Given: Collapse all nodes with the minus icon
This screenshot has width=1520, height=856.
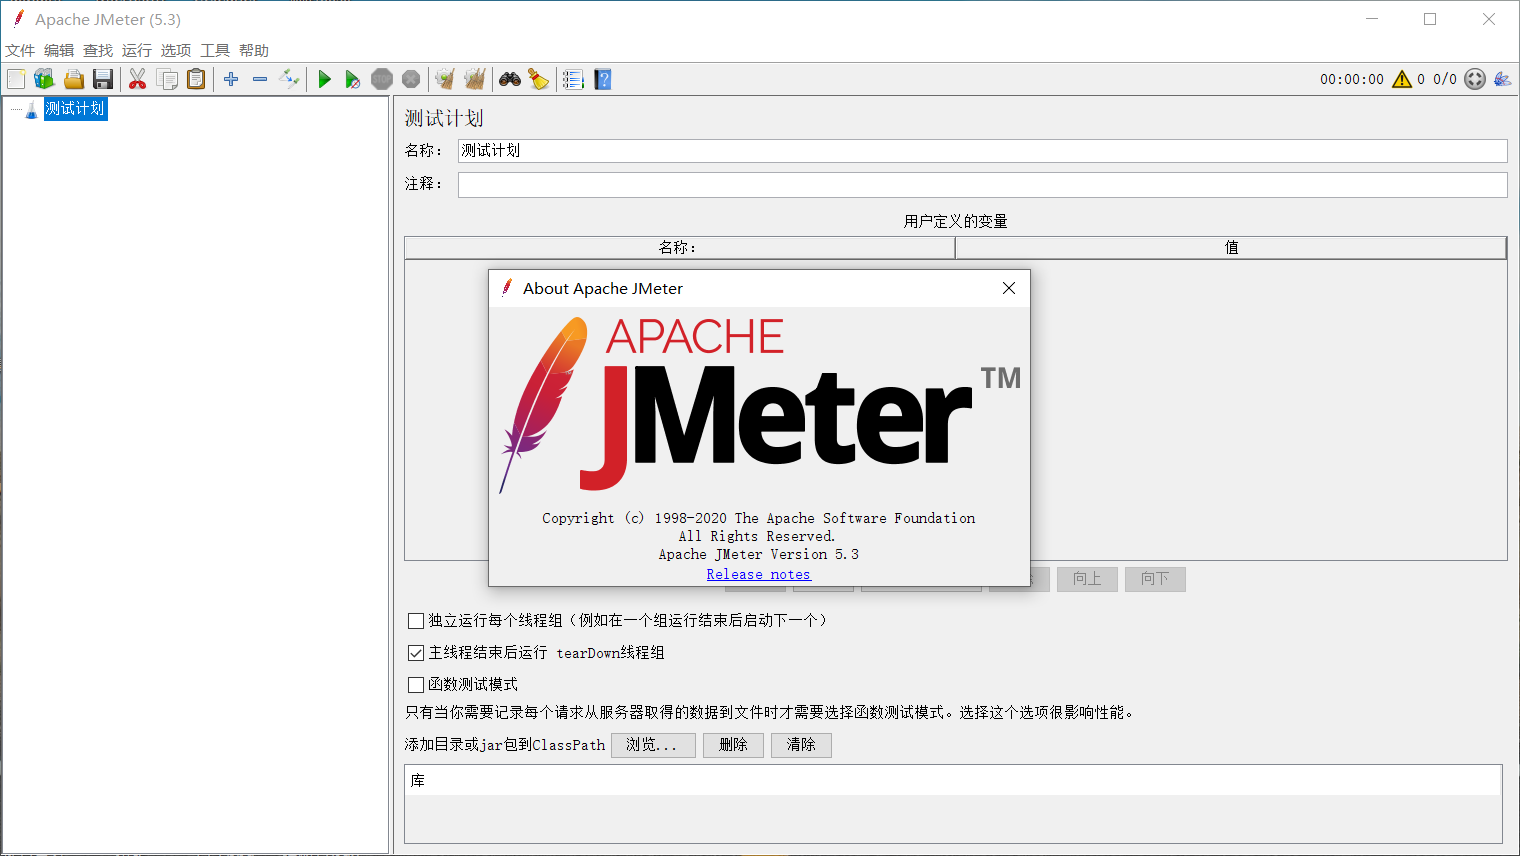Looking at the screenshot, I should 260,79.
